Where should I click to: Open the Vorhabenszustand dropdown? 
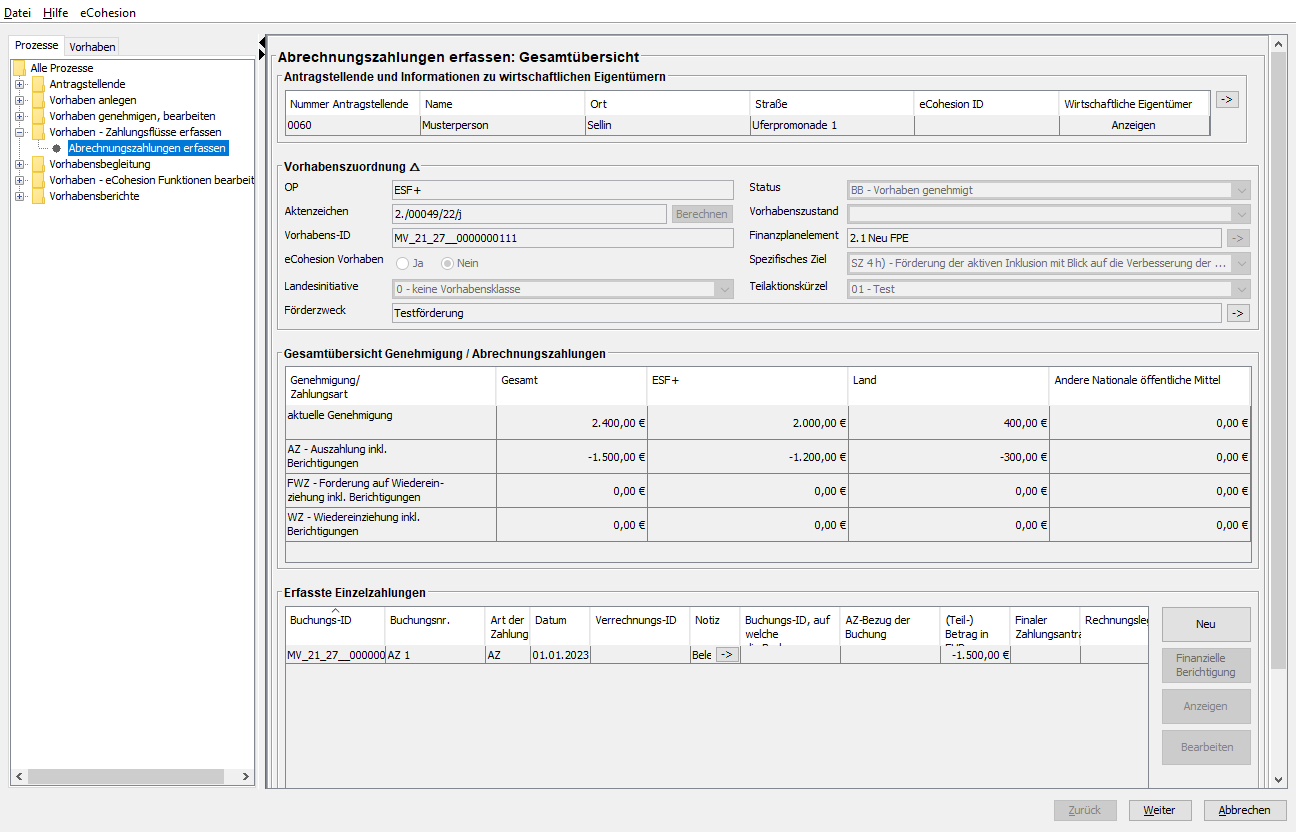tap(1241, 214)
